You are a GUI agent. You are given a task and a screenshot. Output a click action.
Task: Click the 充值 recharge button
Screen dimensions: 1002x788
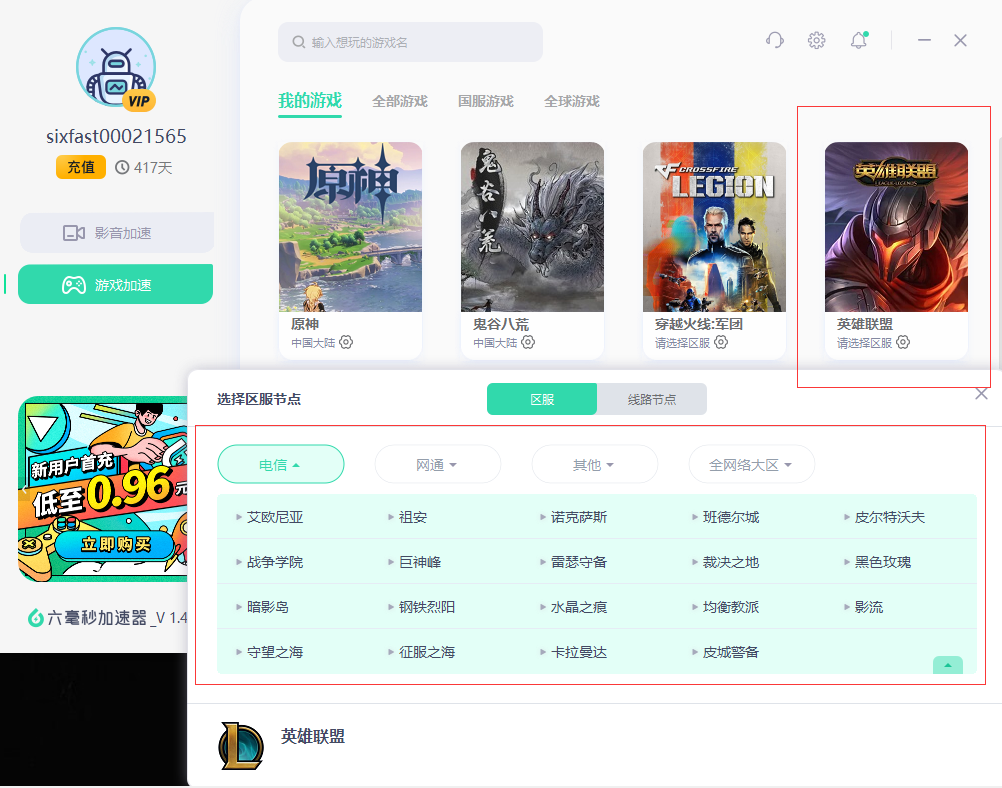point(81,167)
